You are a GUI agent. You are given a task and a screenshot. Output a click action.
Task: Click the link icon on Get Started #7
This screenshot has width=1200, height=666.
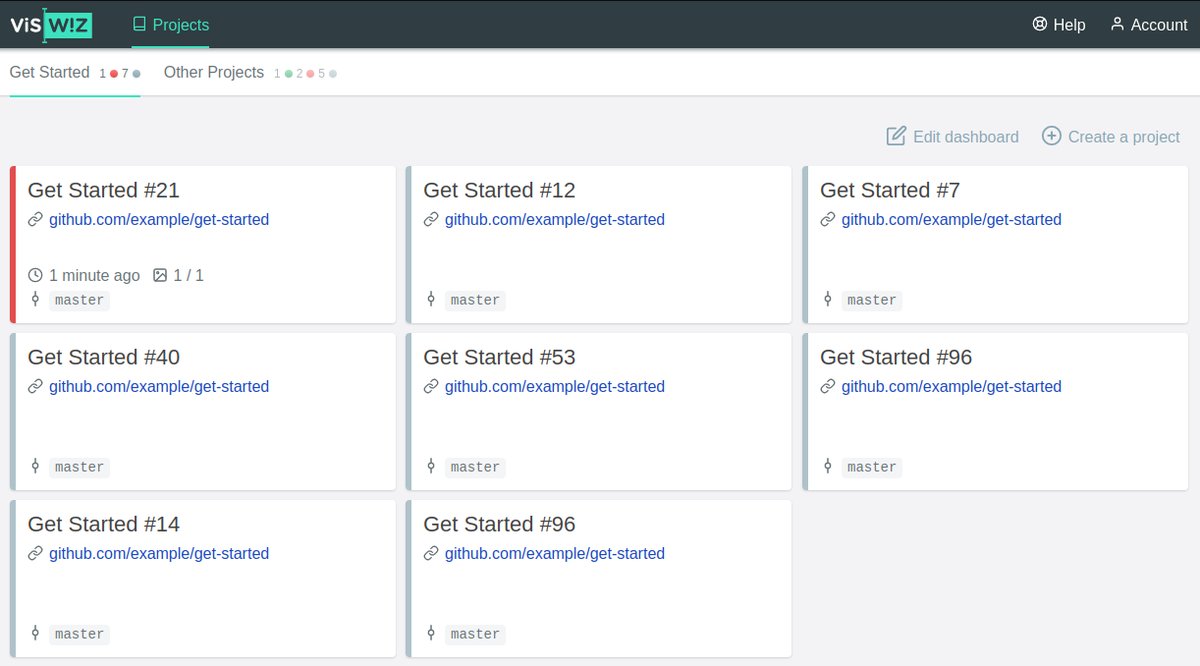coord(828,220)
